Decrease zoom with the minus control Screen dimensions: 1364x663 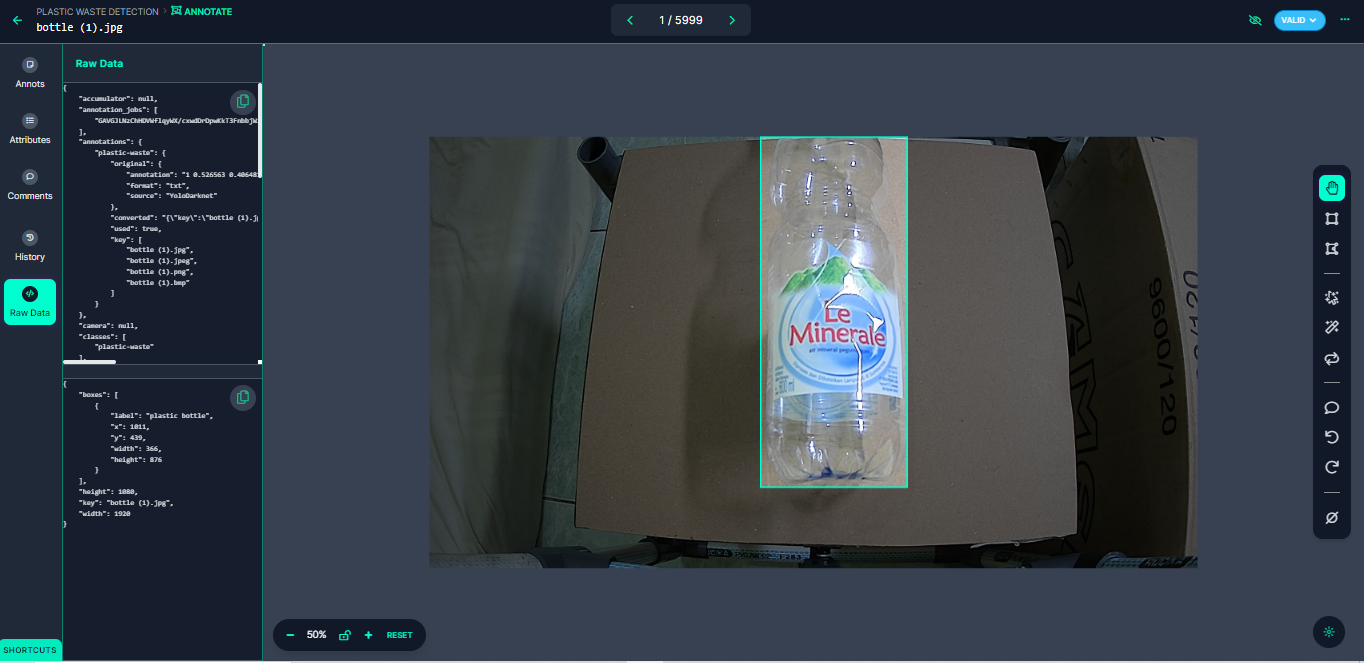pos(290,635)
